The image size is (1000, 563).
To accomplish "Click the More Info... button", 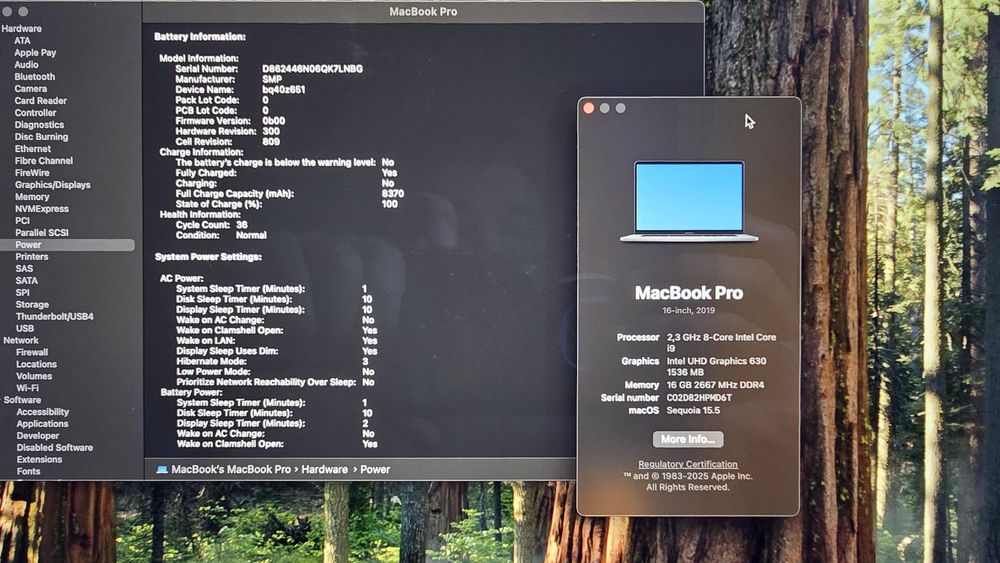I will coord(688,439).
